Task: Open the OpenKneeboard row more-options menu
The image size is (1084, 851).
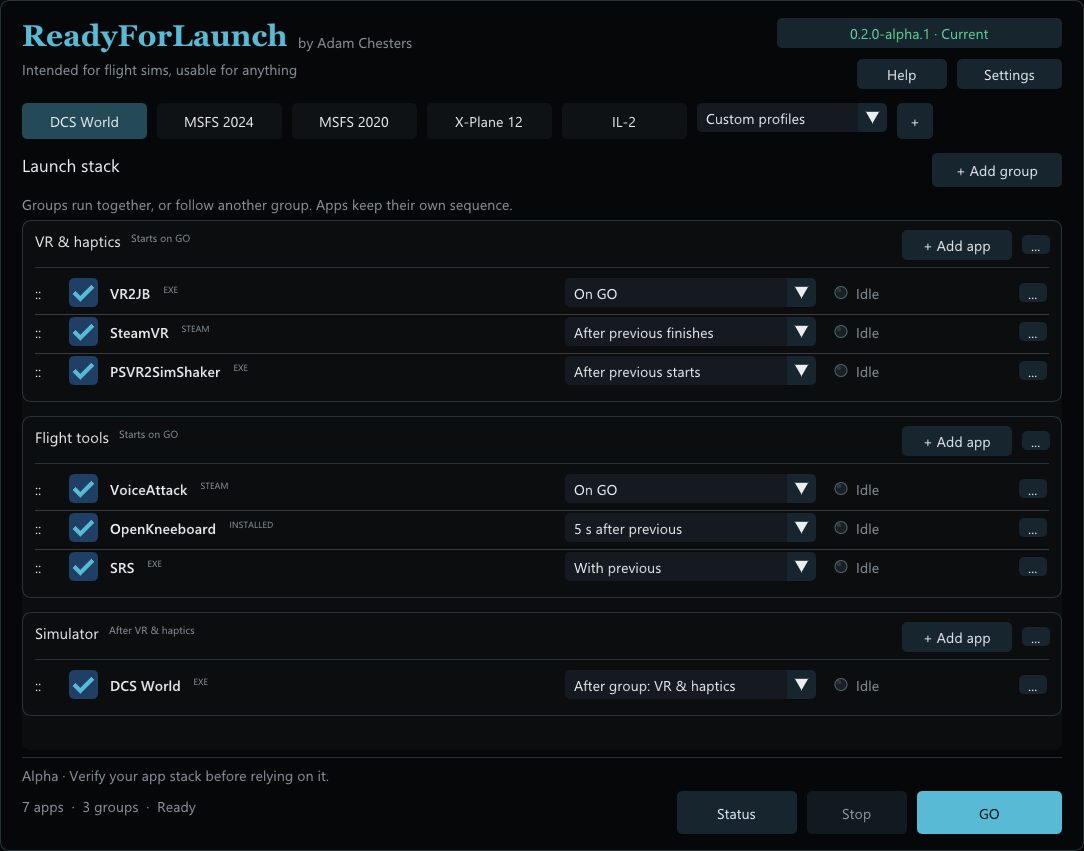Action: point(1032,528)
